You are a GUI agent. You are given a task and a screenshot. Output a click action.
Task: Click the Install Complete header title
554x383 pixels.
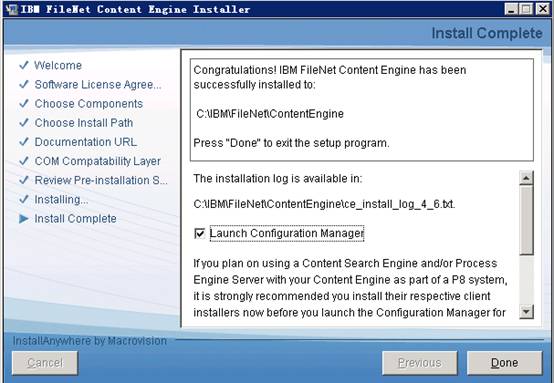tap(487, 33)
